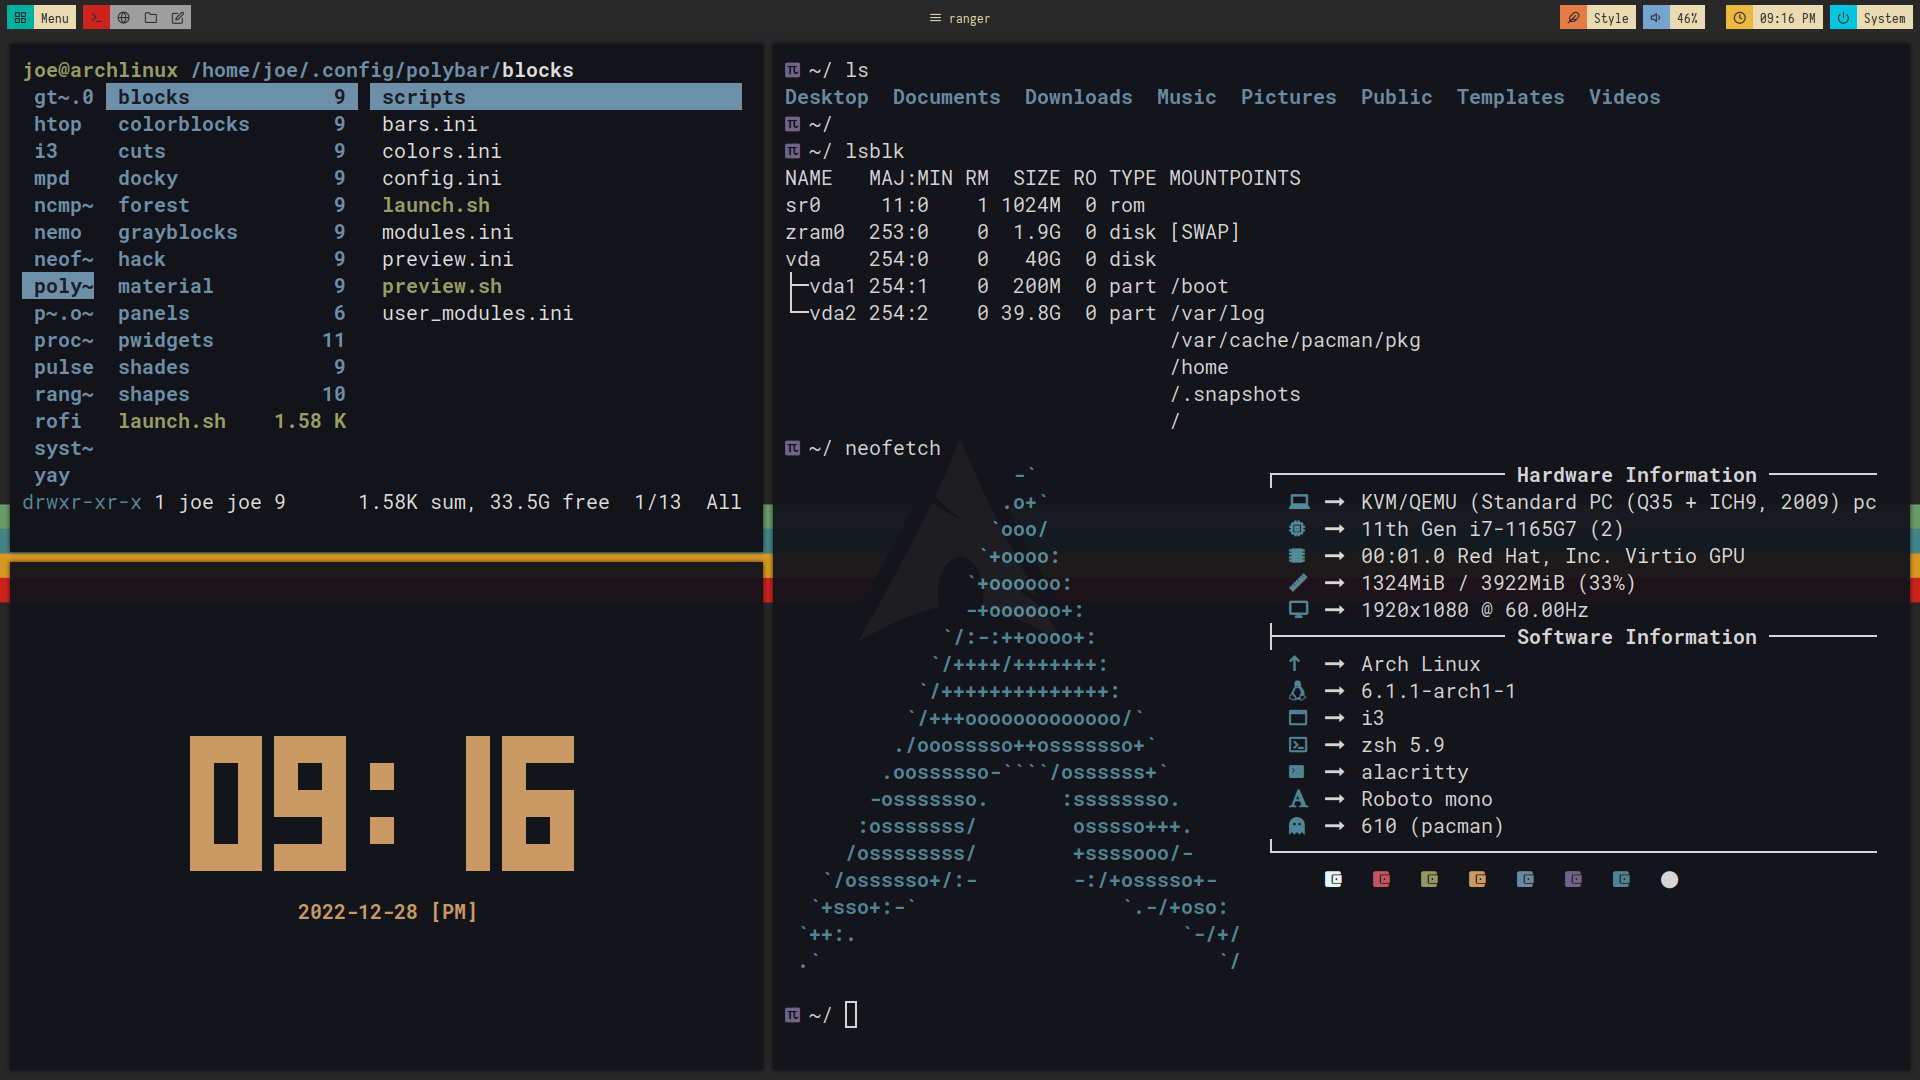Click the System button in the polybar
1920x1080 pixels.
pyautogui.click(x=1884, y=17)
